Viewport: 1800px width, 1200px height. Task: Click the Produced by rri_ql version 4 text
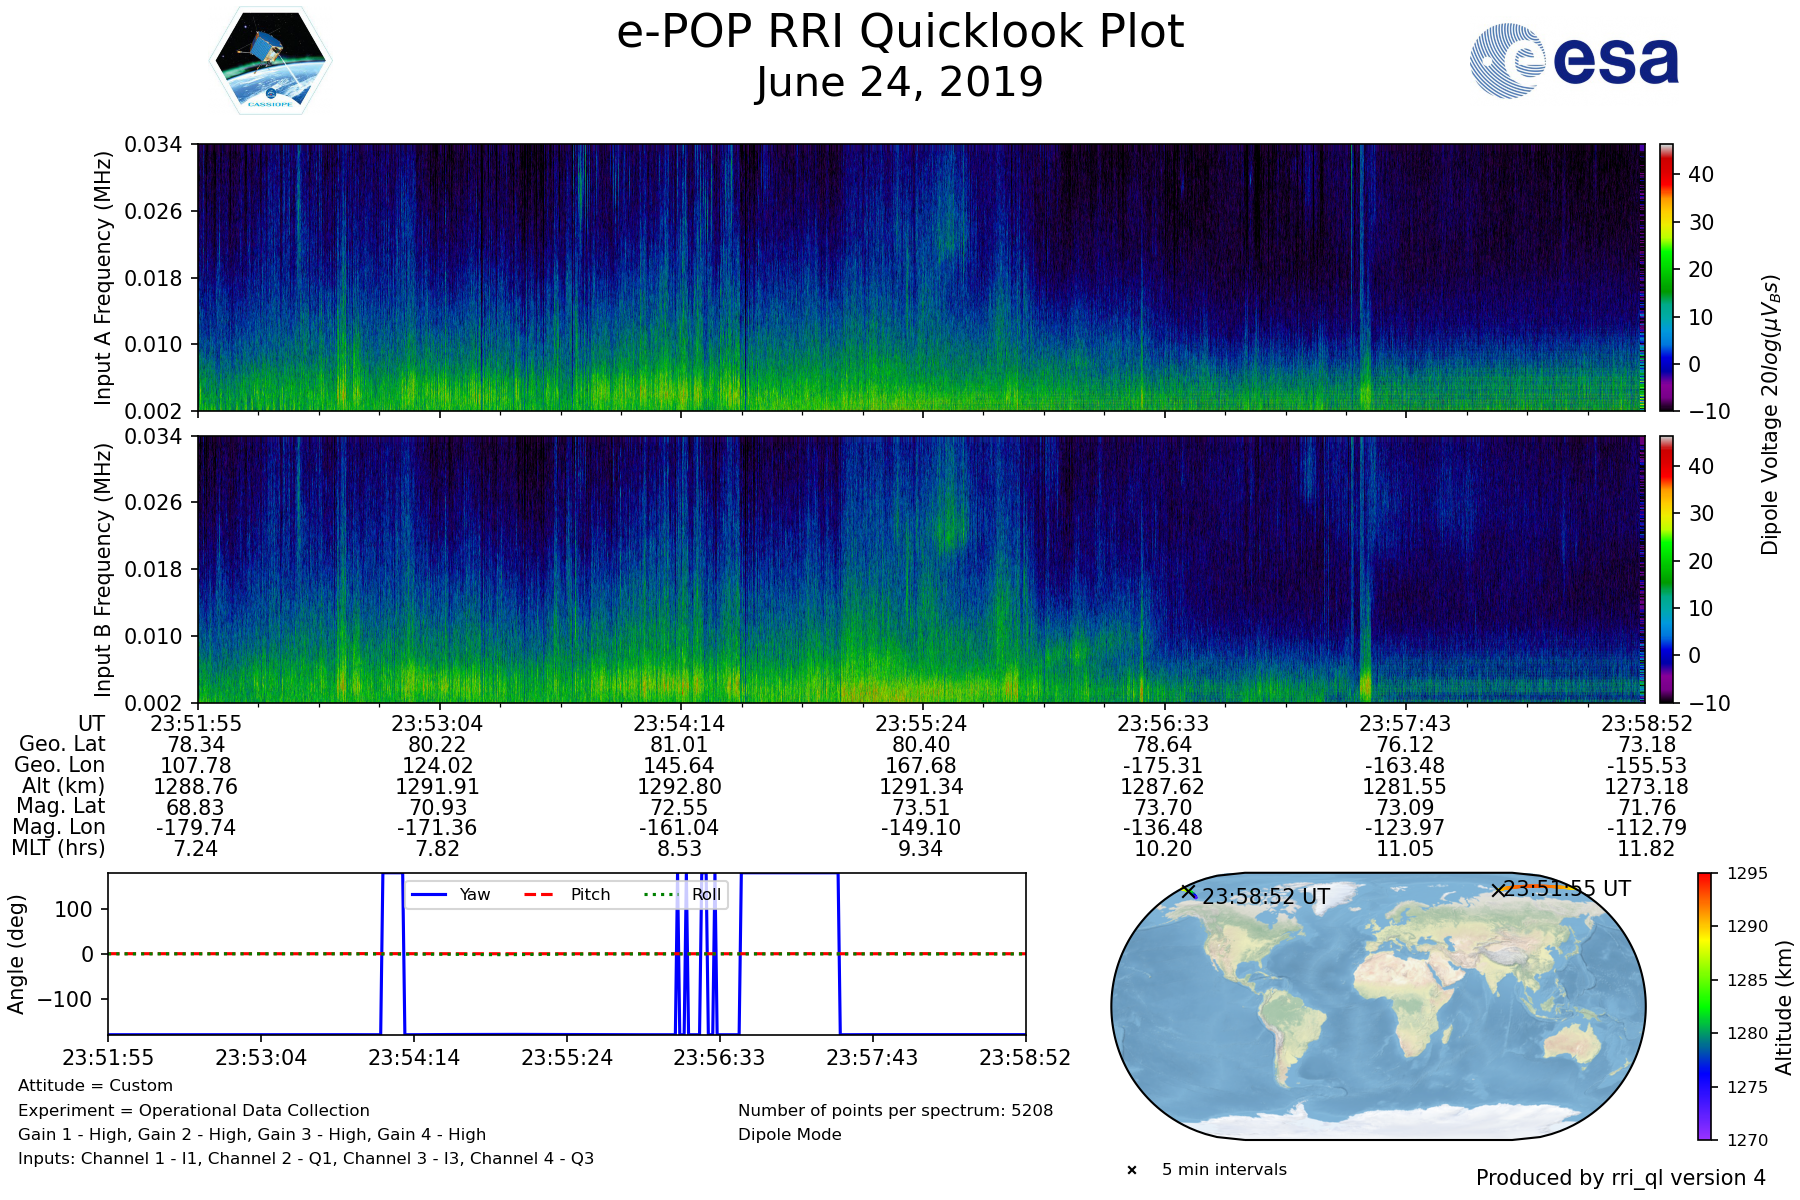[1620, 1178]
